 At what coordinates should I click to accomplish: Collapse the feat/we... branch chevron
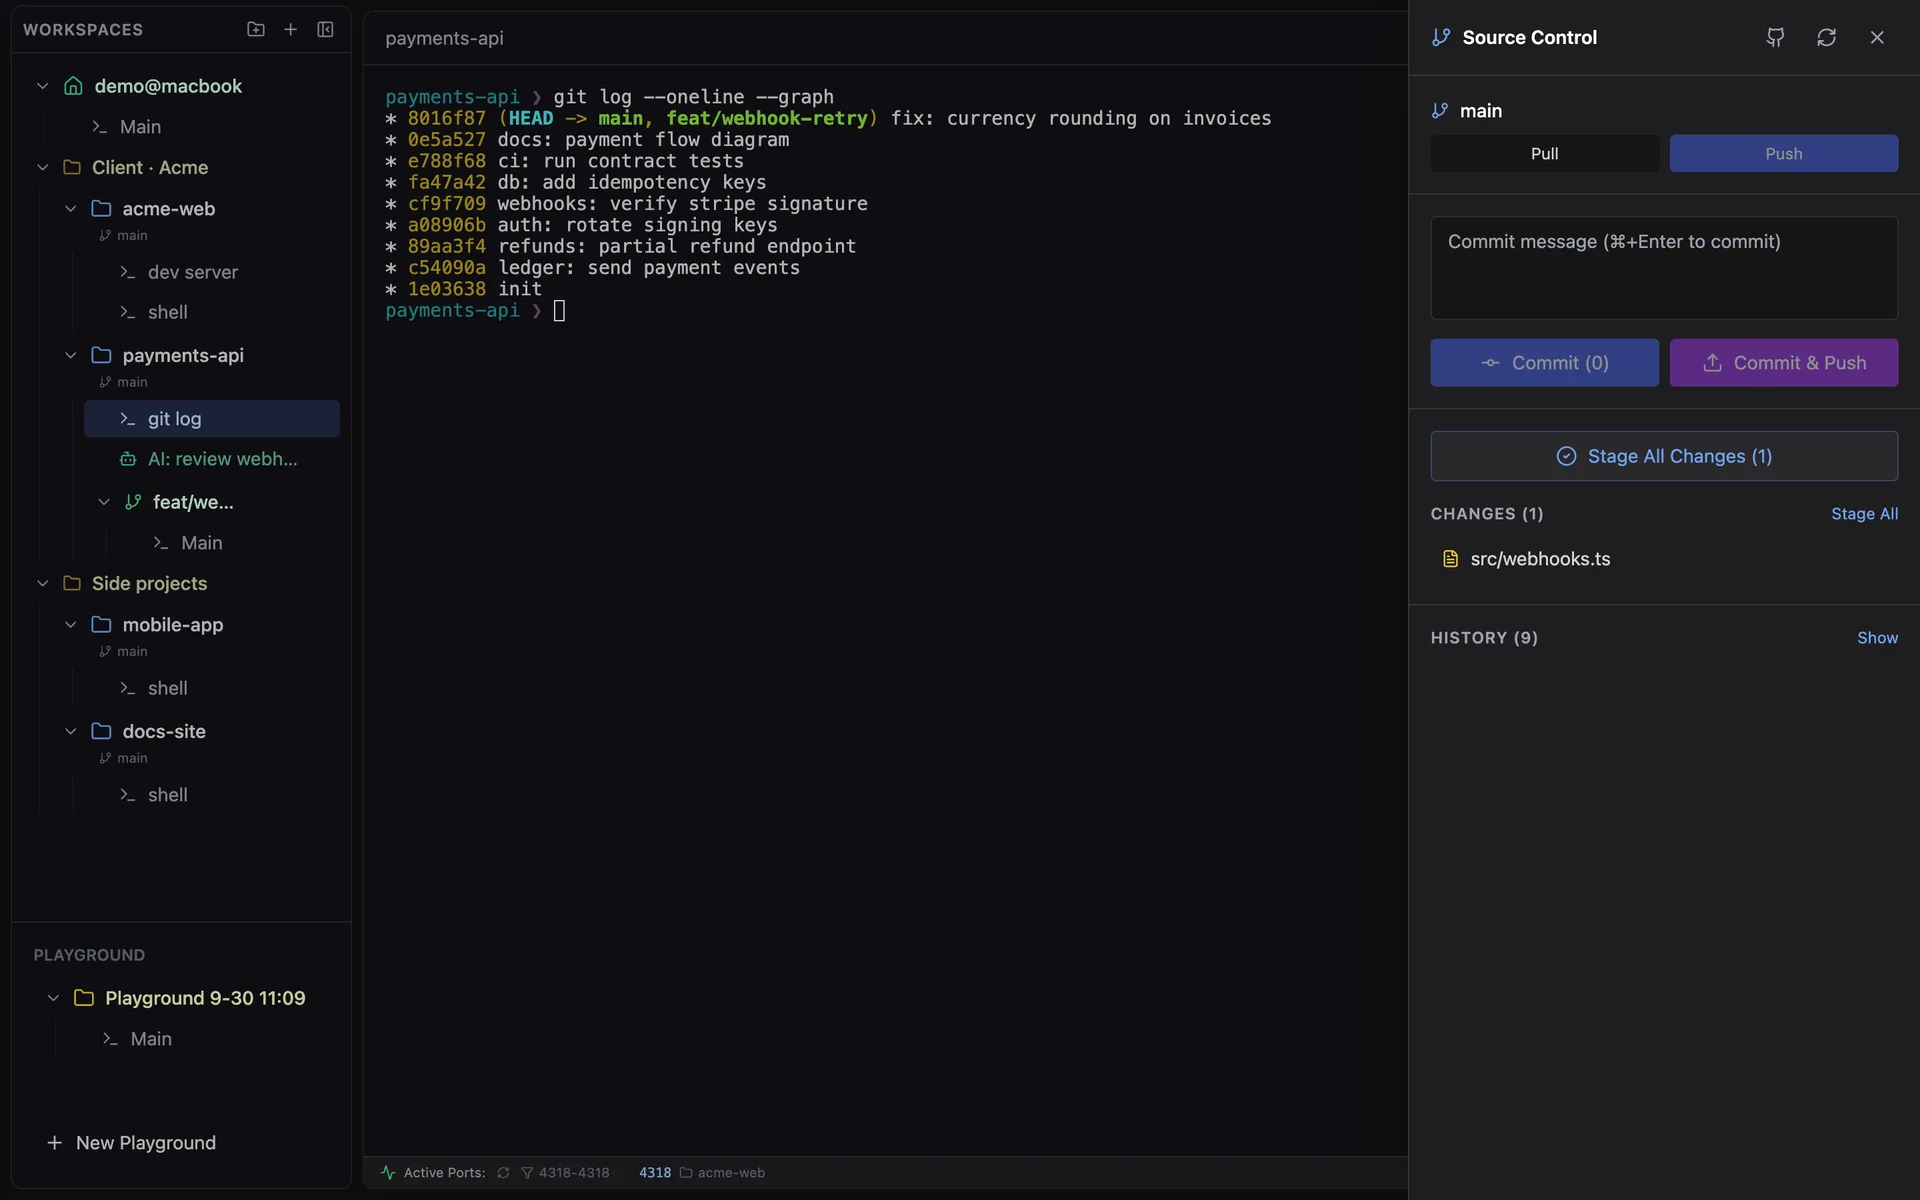pos(103,502)
